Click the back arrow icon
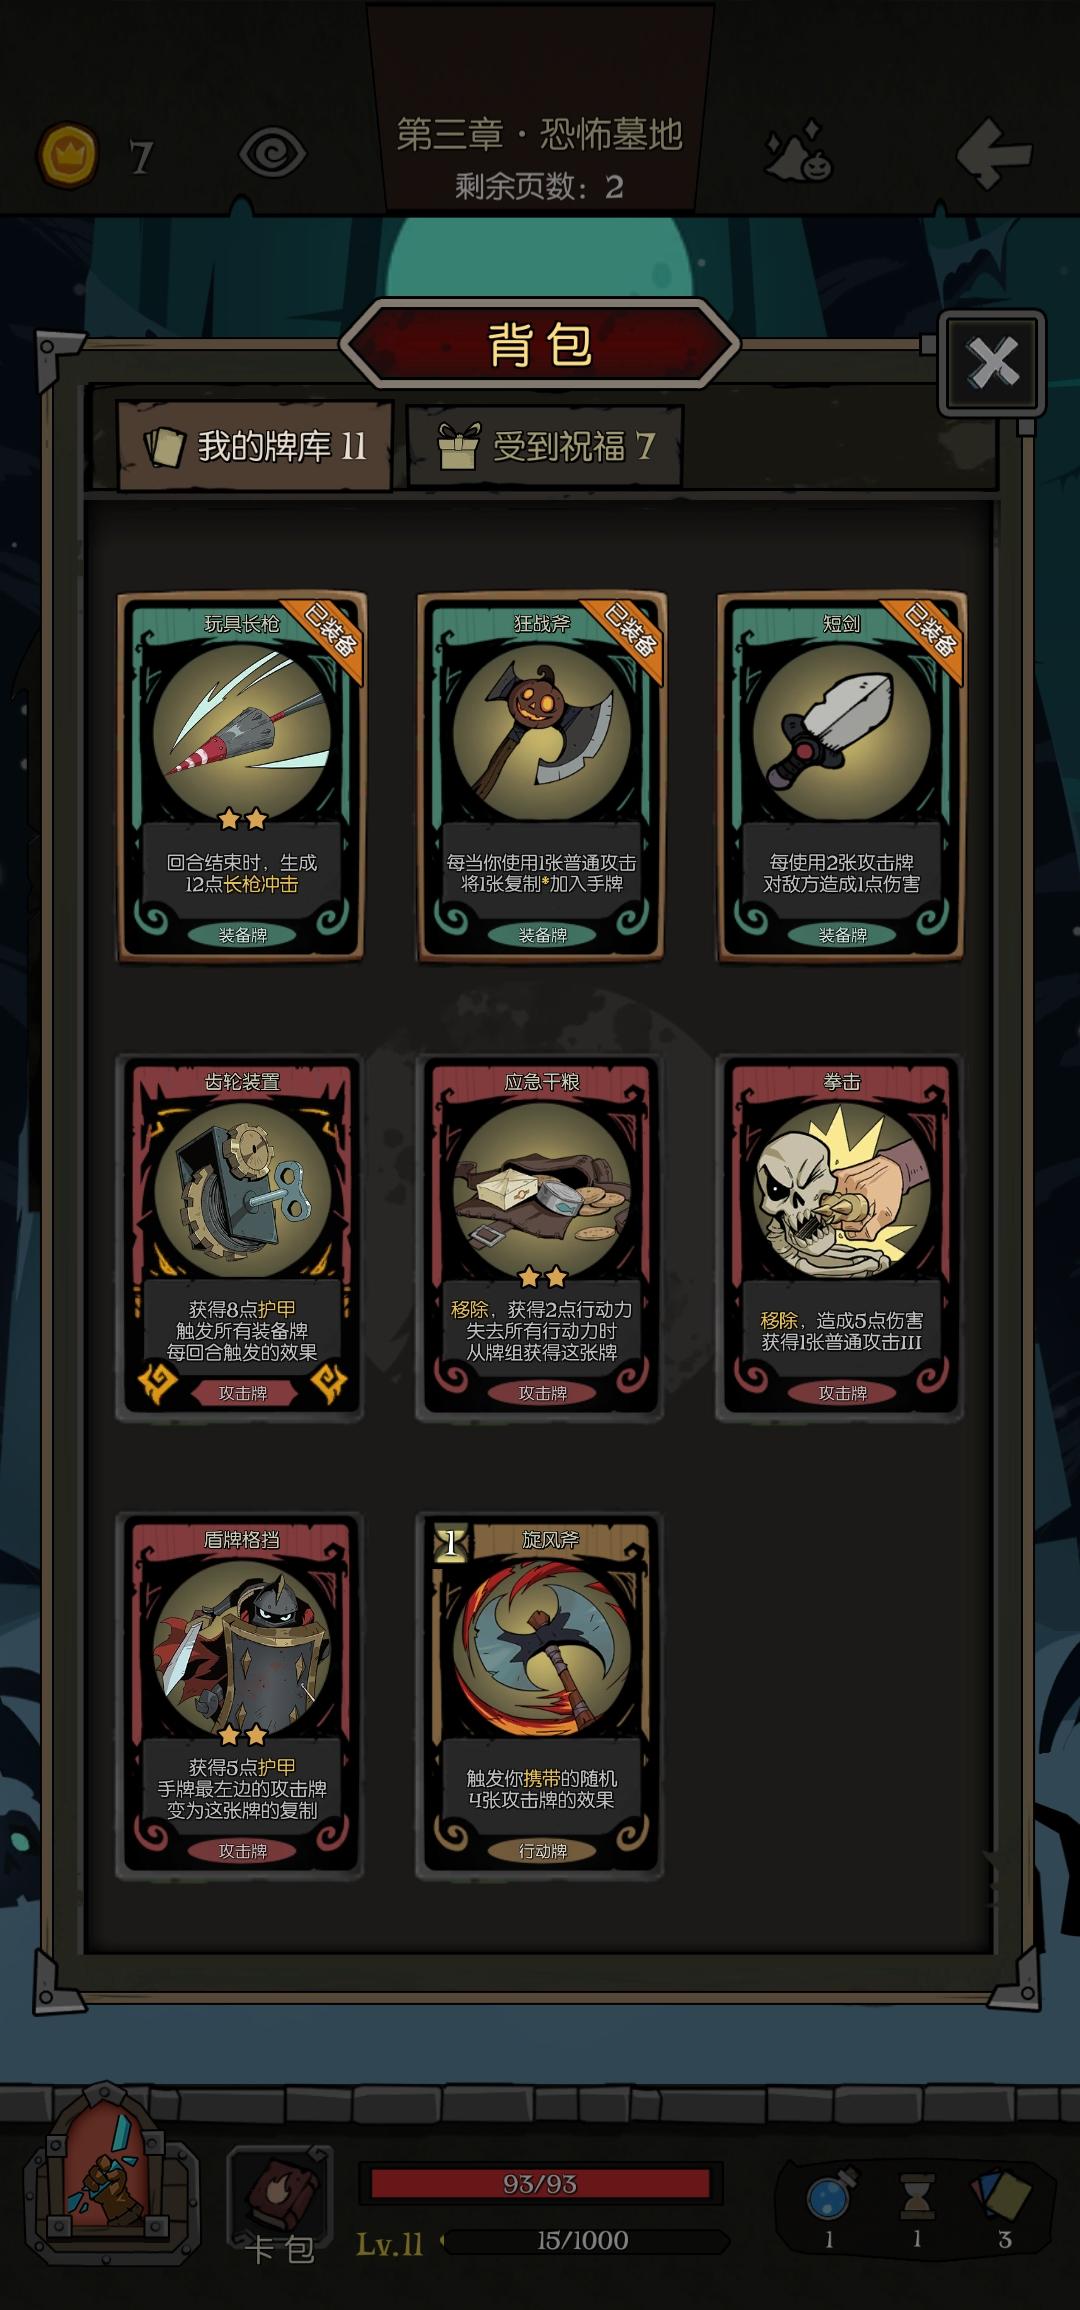The image size is (1080, 2310). point(993,153)
